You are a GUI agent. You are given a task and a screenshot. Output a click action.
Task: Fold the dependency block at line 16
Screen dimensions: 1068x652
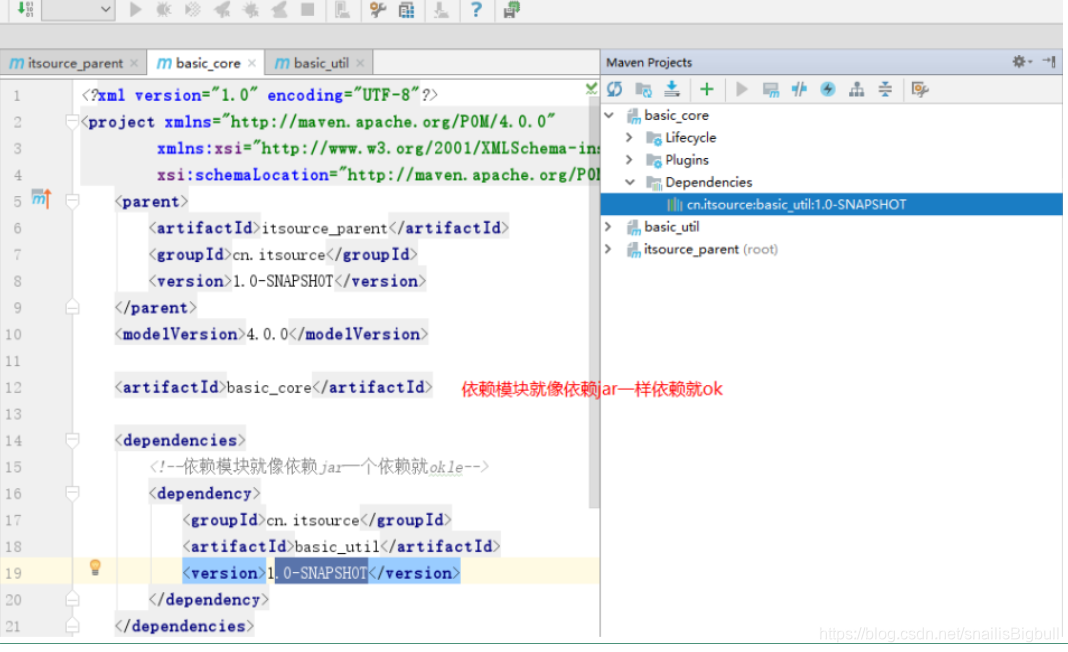tap(72, 493)
